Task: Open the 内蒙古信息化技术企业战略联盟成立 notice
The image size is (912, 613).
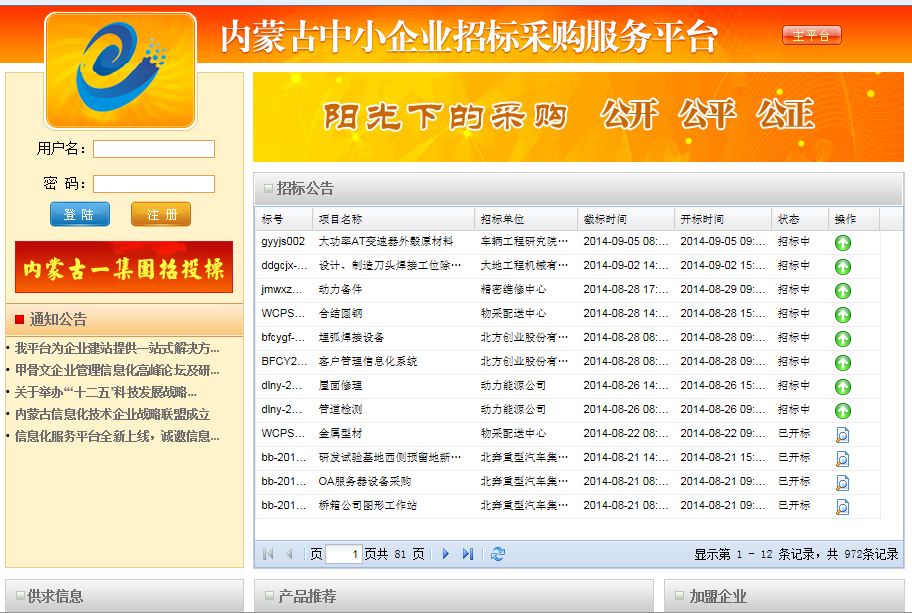Action: point(112,414)
